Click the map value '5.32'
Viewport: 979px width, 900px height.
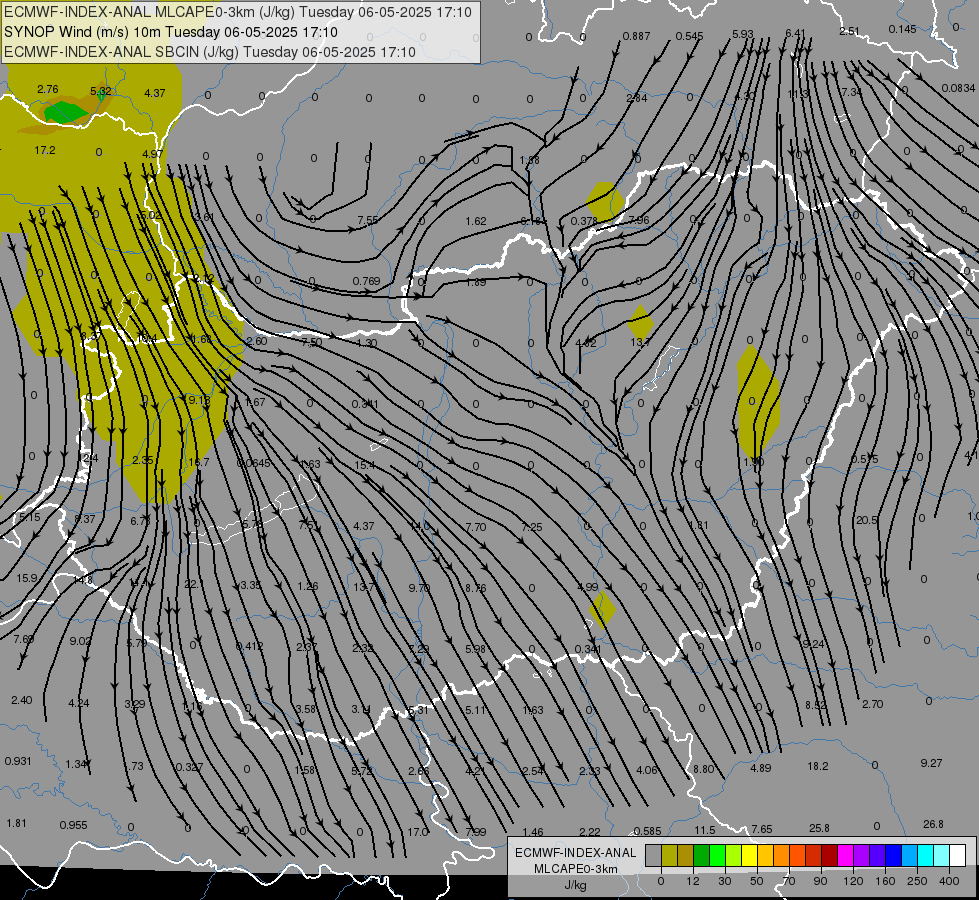click(x=101, y=91)
